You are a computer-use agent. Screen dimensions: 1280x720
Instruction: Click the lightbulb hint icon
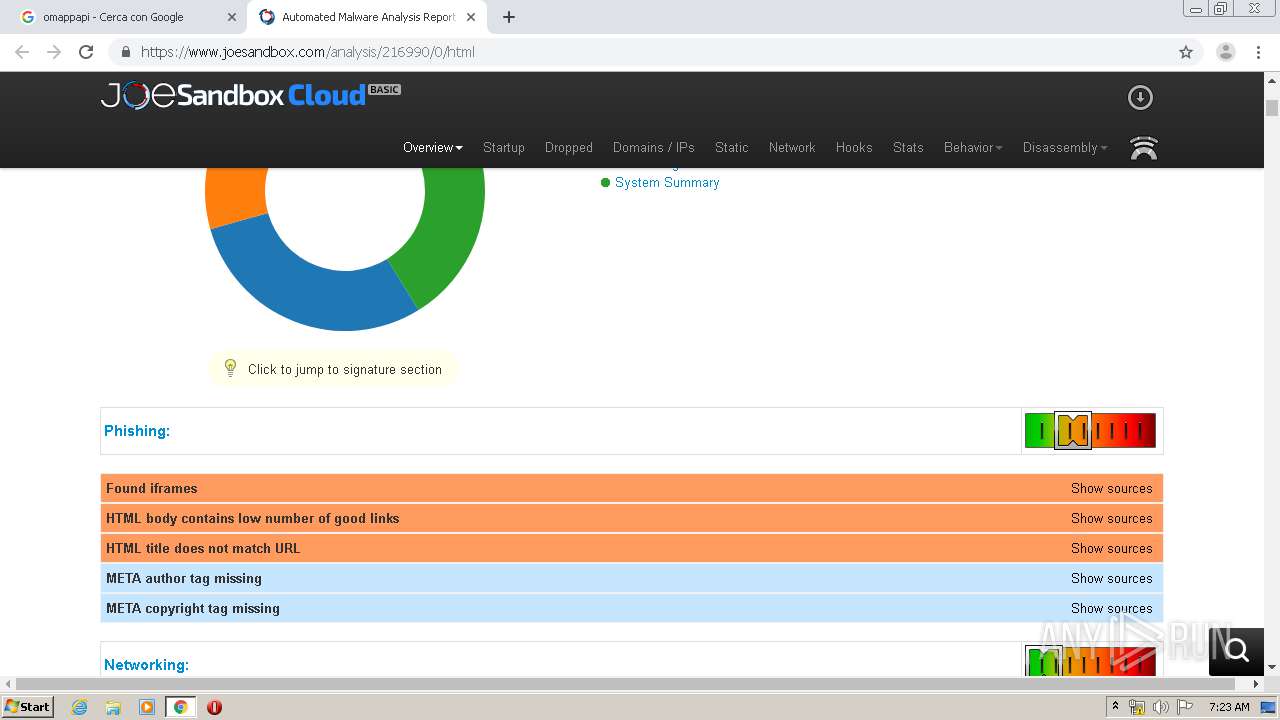point(230,368)
